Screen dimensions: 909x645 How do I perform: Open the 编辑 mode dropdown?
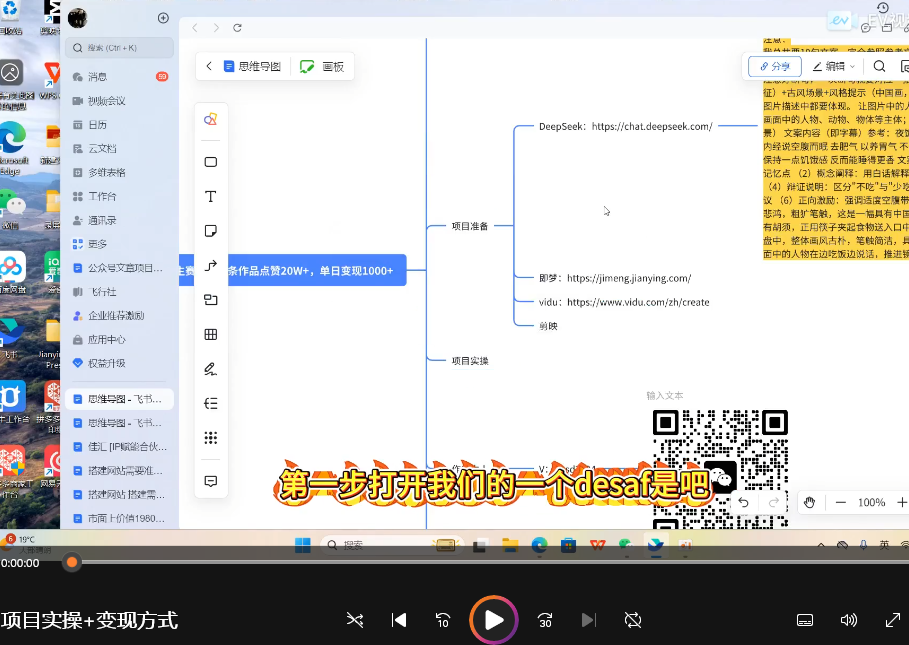pos(834,66)
